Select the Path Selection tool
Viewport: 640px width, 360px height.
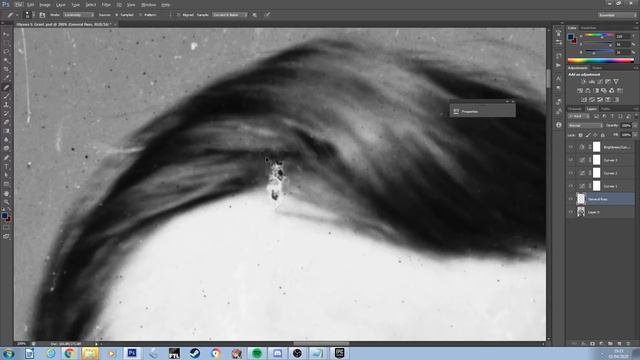7,175
